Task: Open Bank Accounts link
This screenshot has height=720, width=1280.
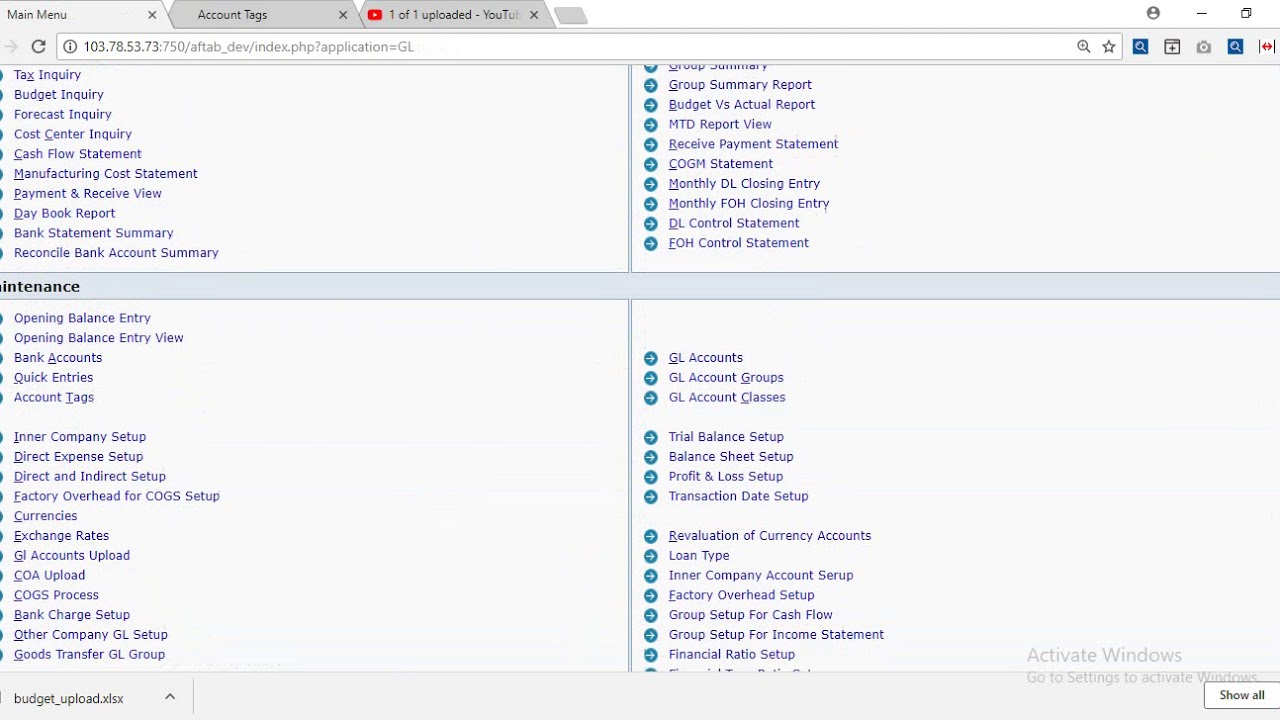Action: point(58,358)
